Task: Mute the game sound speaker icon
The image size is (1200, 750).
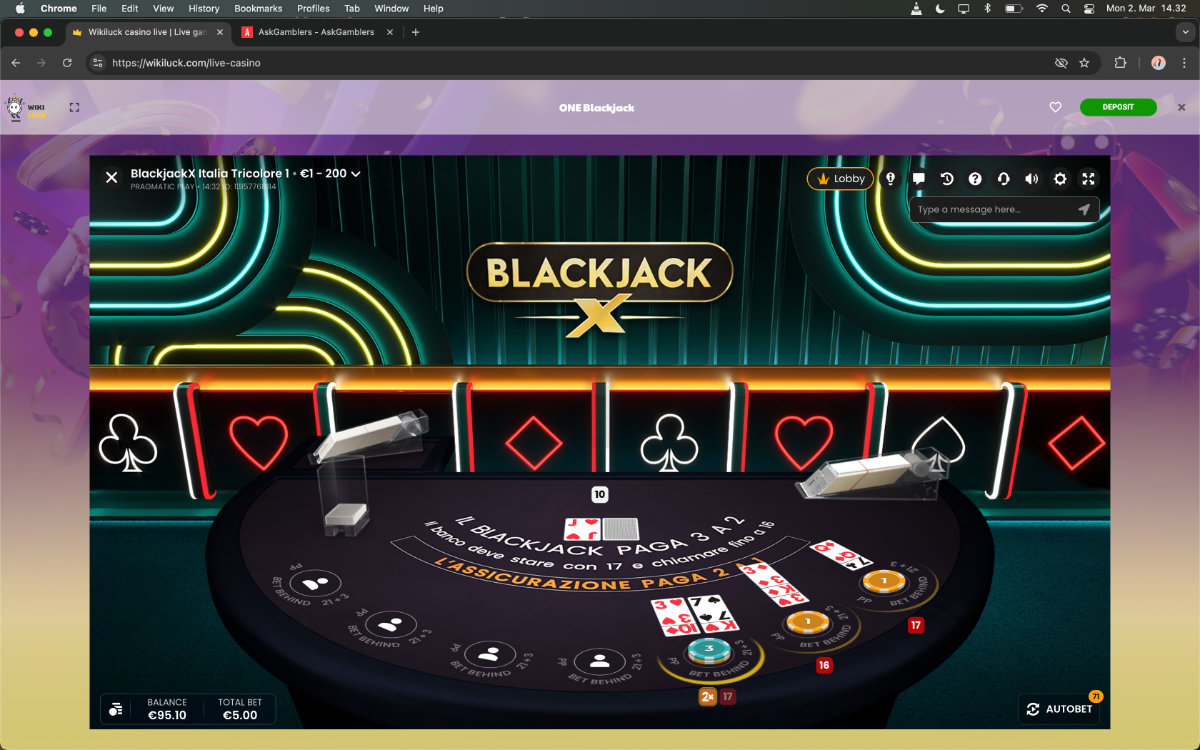Action: pyautogui.click(x=1032, y=179)
